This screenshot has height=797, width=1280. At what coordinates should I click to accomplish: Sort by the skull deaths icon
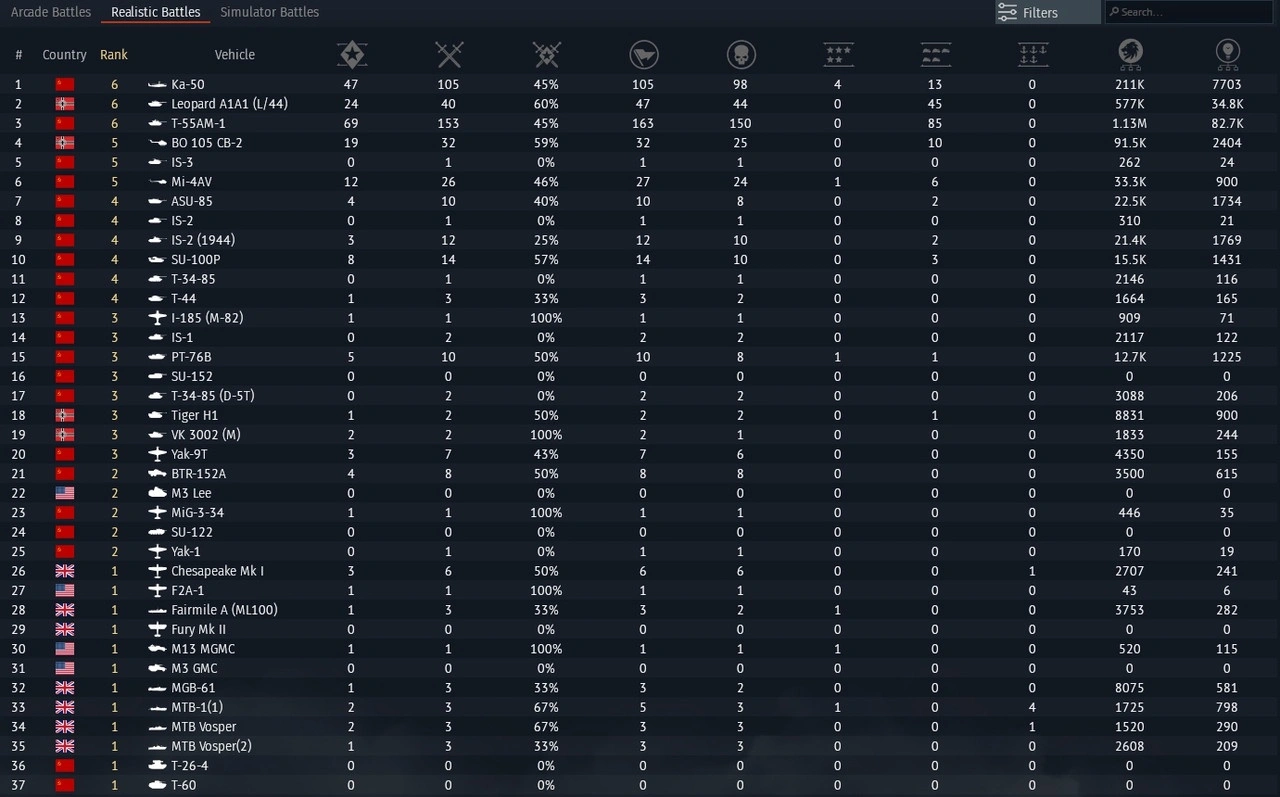pos(740,54)
